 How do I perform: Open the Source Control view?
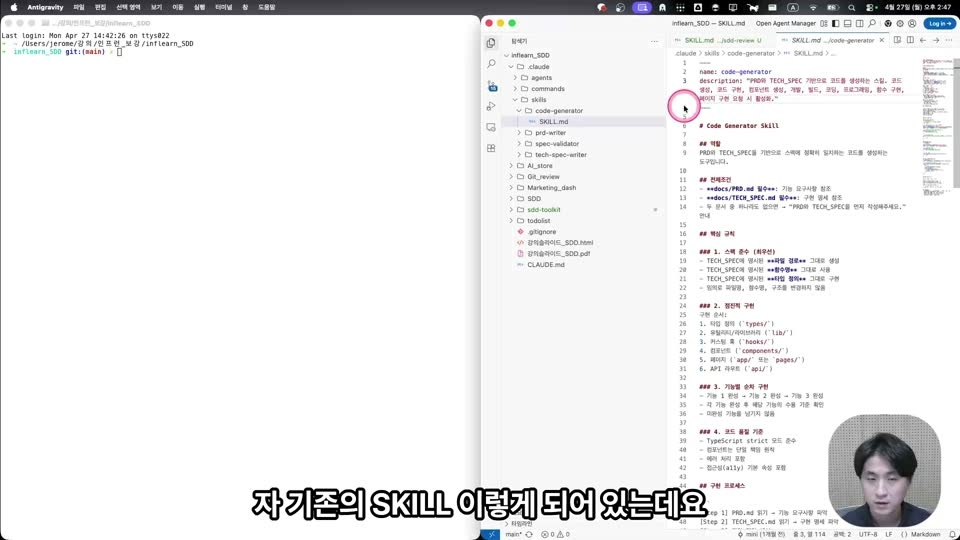pyautogui.click(x=492, y=86)
